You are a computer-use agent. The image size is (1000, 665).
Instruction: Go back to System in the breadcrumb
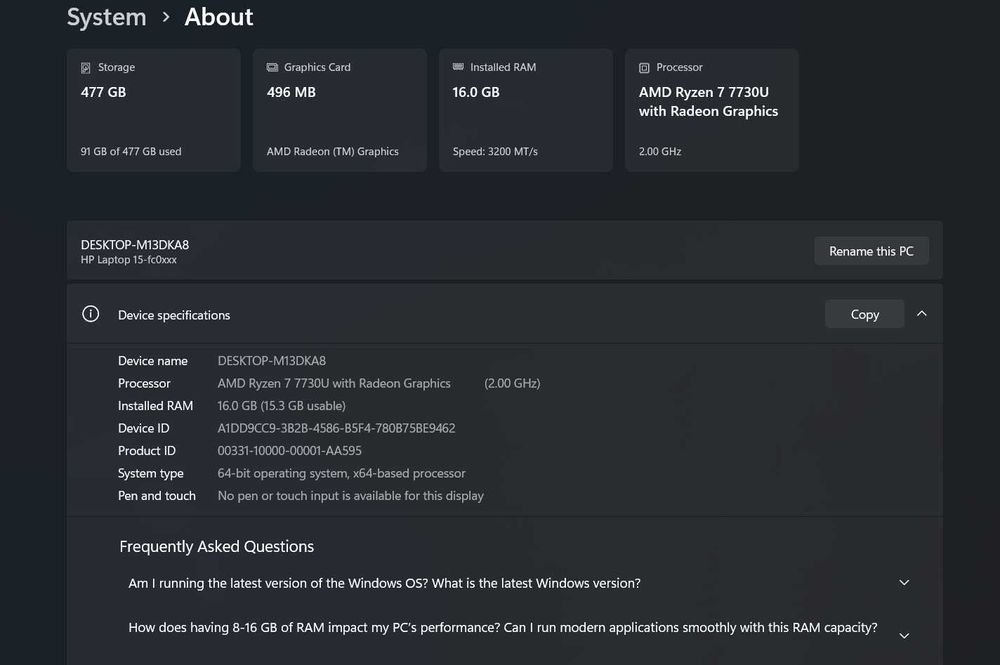106,17
